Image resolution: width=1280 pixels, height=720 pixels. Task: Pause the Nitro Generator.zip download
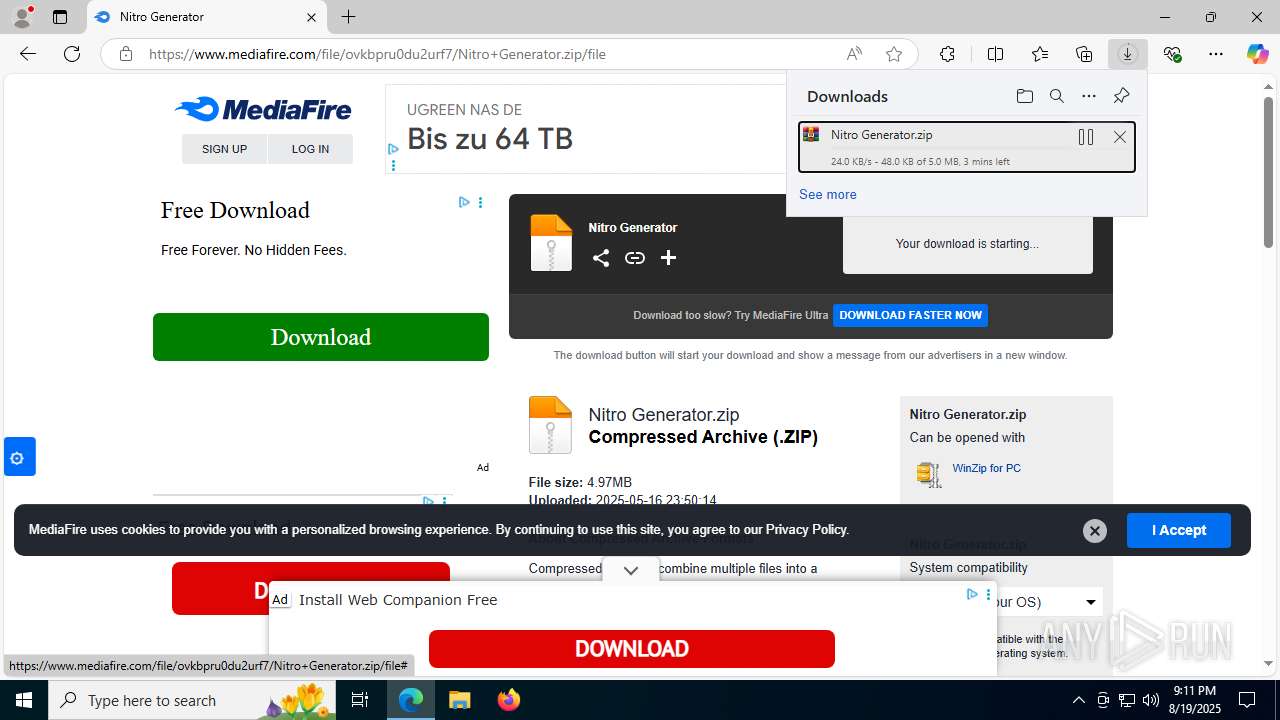pyautogui.click(x=1086, y=137)
